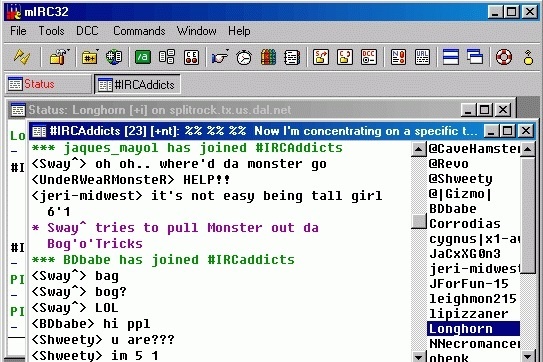Open mIRC Options via folder-and-hammer icon
This screenshot has height=362, width=543.
[x=59, y=57]
